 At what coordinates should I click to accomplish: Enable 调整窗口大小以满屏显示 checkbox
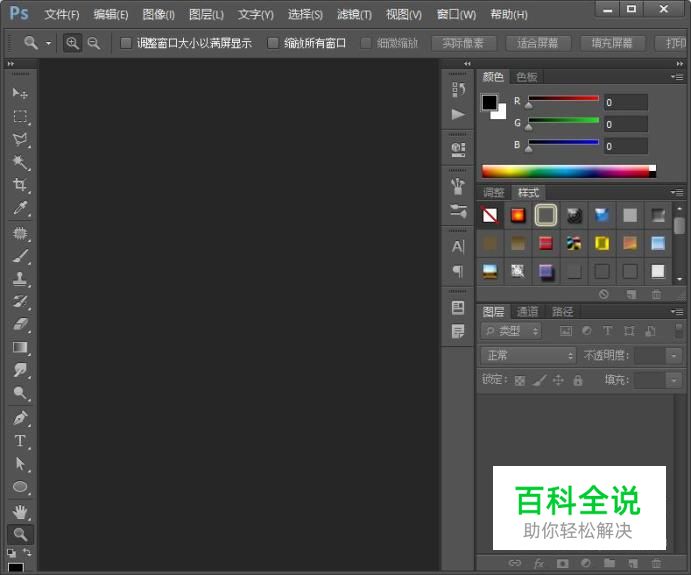pos(126,43)
